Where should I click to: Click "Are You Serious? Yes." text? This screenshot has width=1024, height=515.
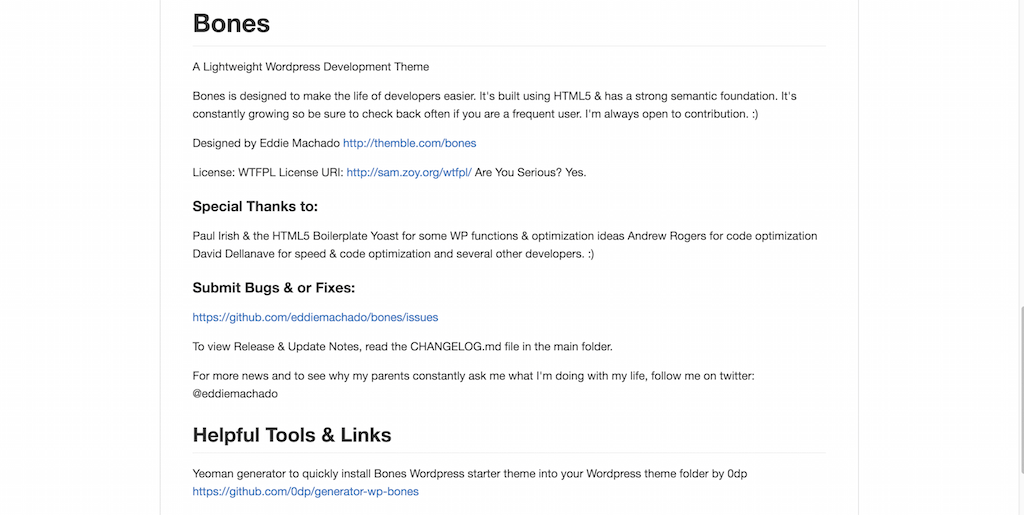[530, 172]
